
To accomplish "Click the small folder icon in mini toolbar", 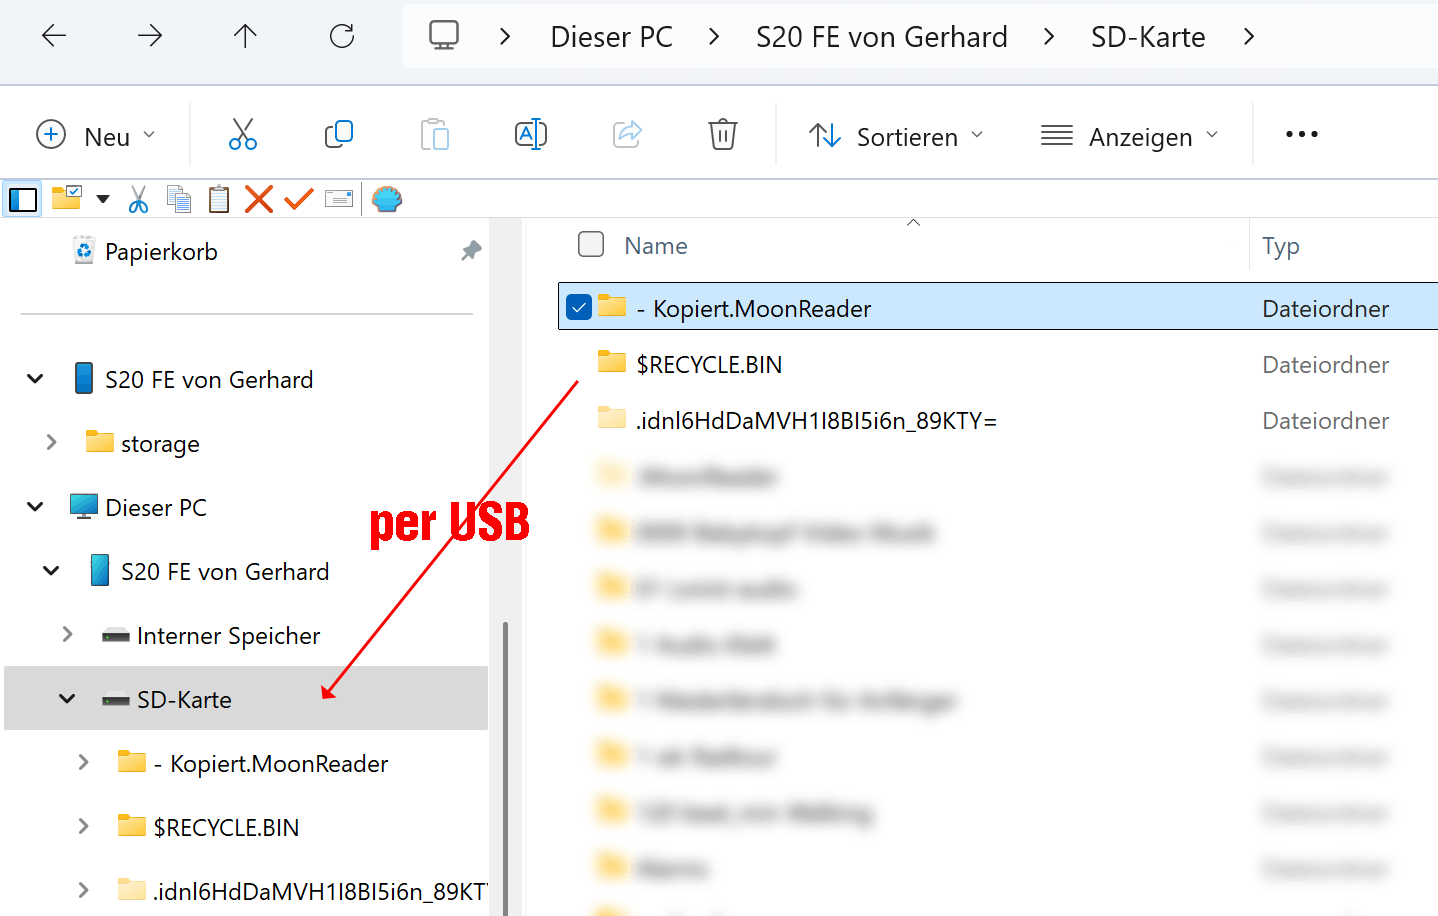I will tap(66, 198).
